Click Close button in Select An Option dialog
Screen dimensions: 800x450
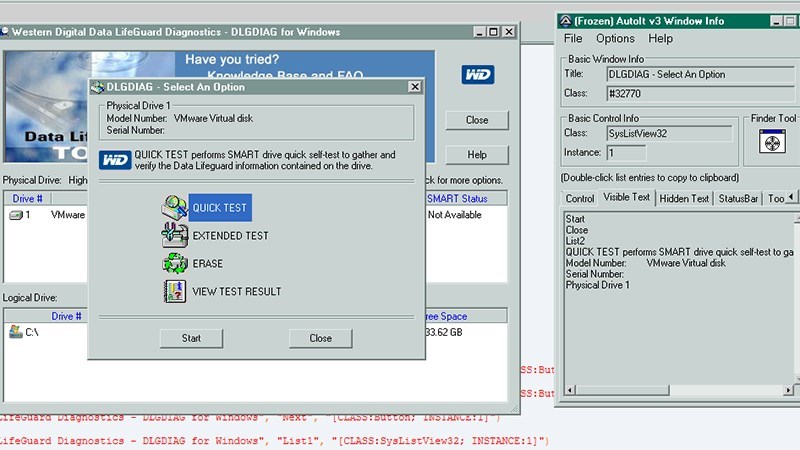pos(320,338)
